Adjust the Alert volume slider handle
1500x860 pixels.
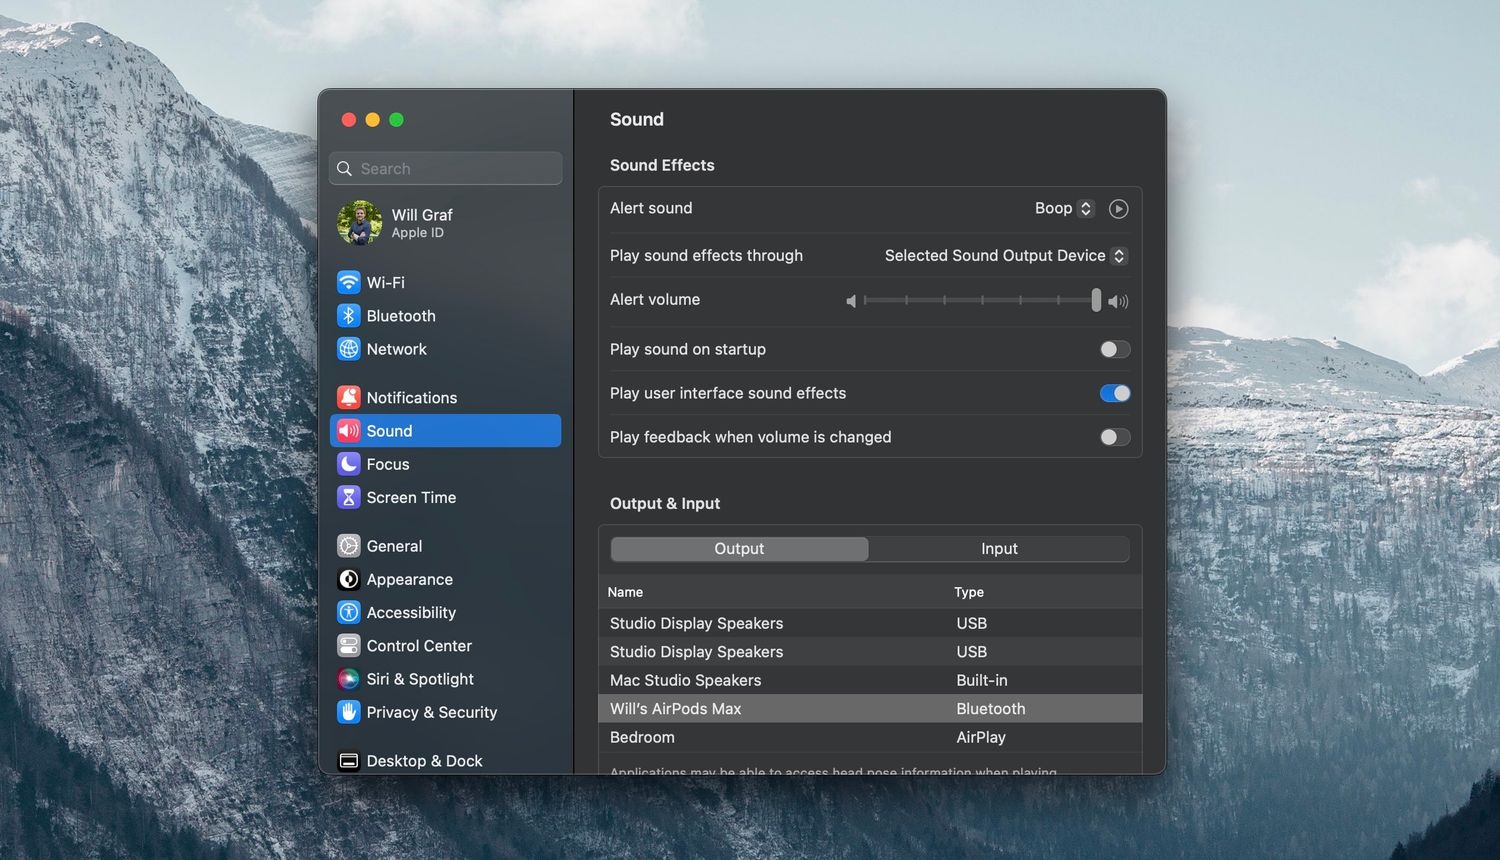1096,300
